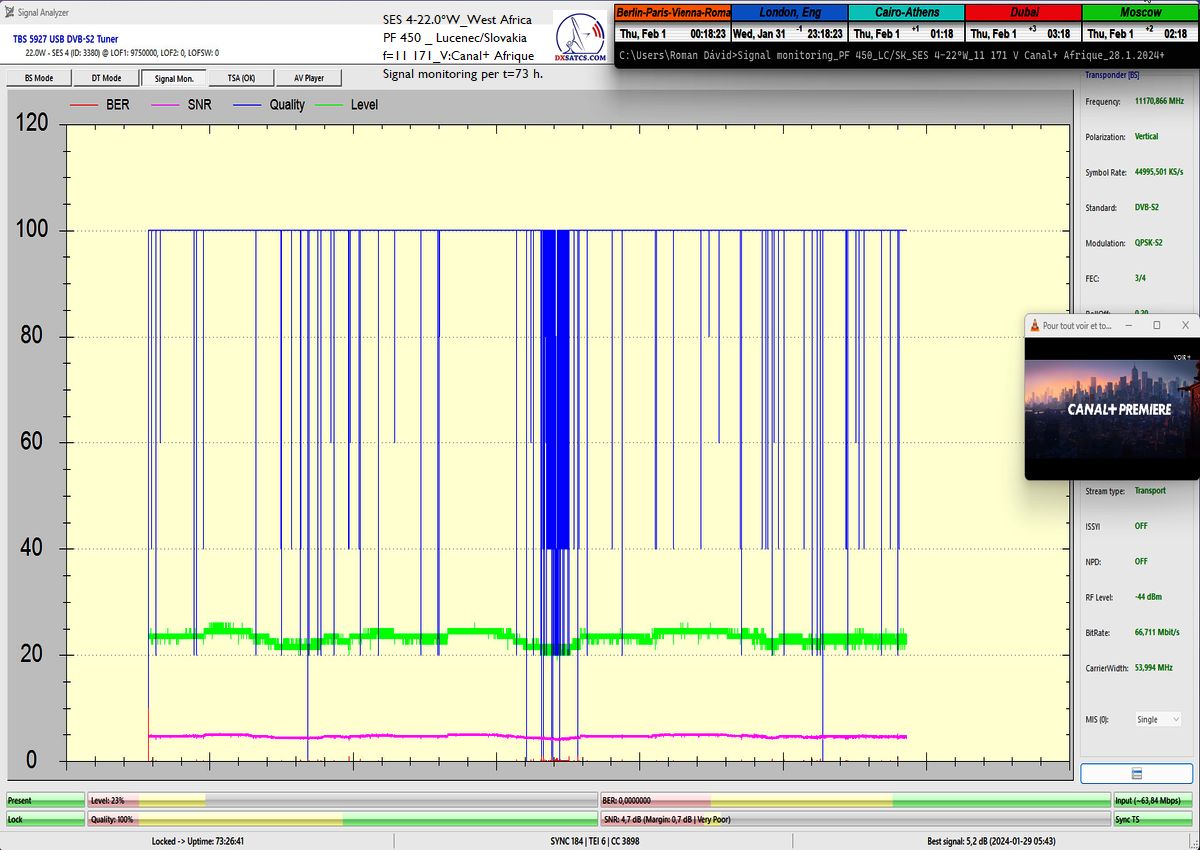1200x850 pixels.
Task: Click the Present status indicator
Action: pyautogui.click(x=45, y=801)
